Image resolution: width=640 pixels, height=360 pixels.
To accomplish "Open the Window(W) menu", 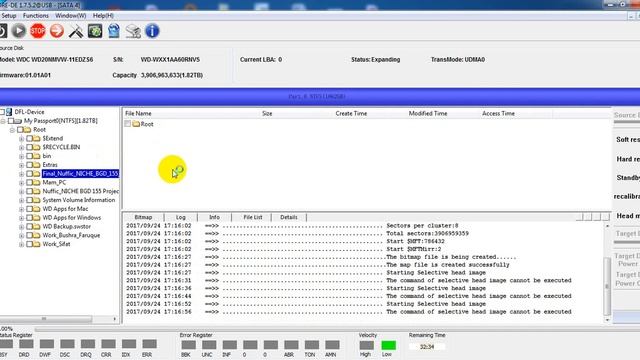I will click(x=71, y=16).
